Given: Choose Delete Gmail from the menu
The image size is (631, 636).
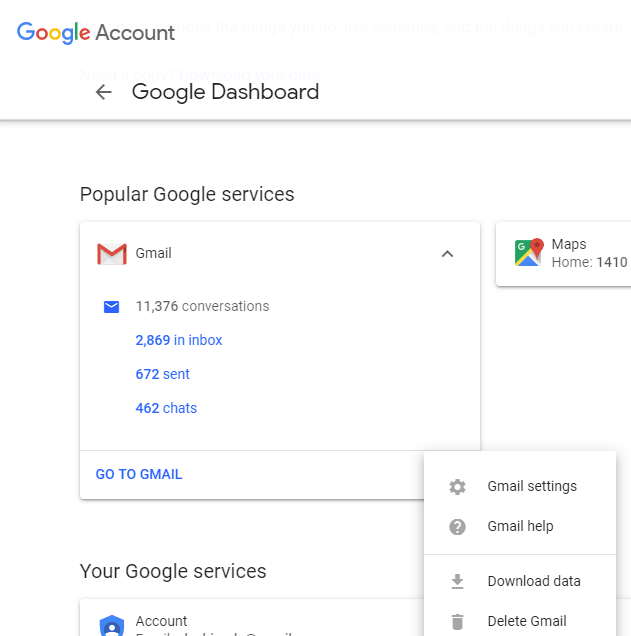Looking at the screenshot, I should (x=527, y=621).
